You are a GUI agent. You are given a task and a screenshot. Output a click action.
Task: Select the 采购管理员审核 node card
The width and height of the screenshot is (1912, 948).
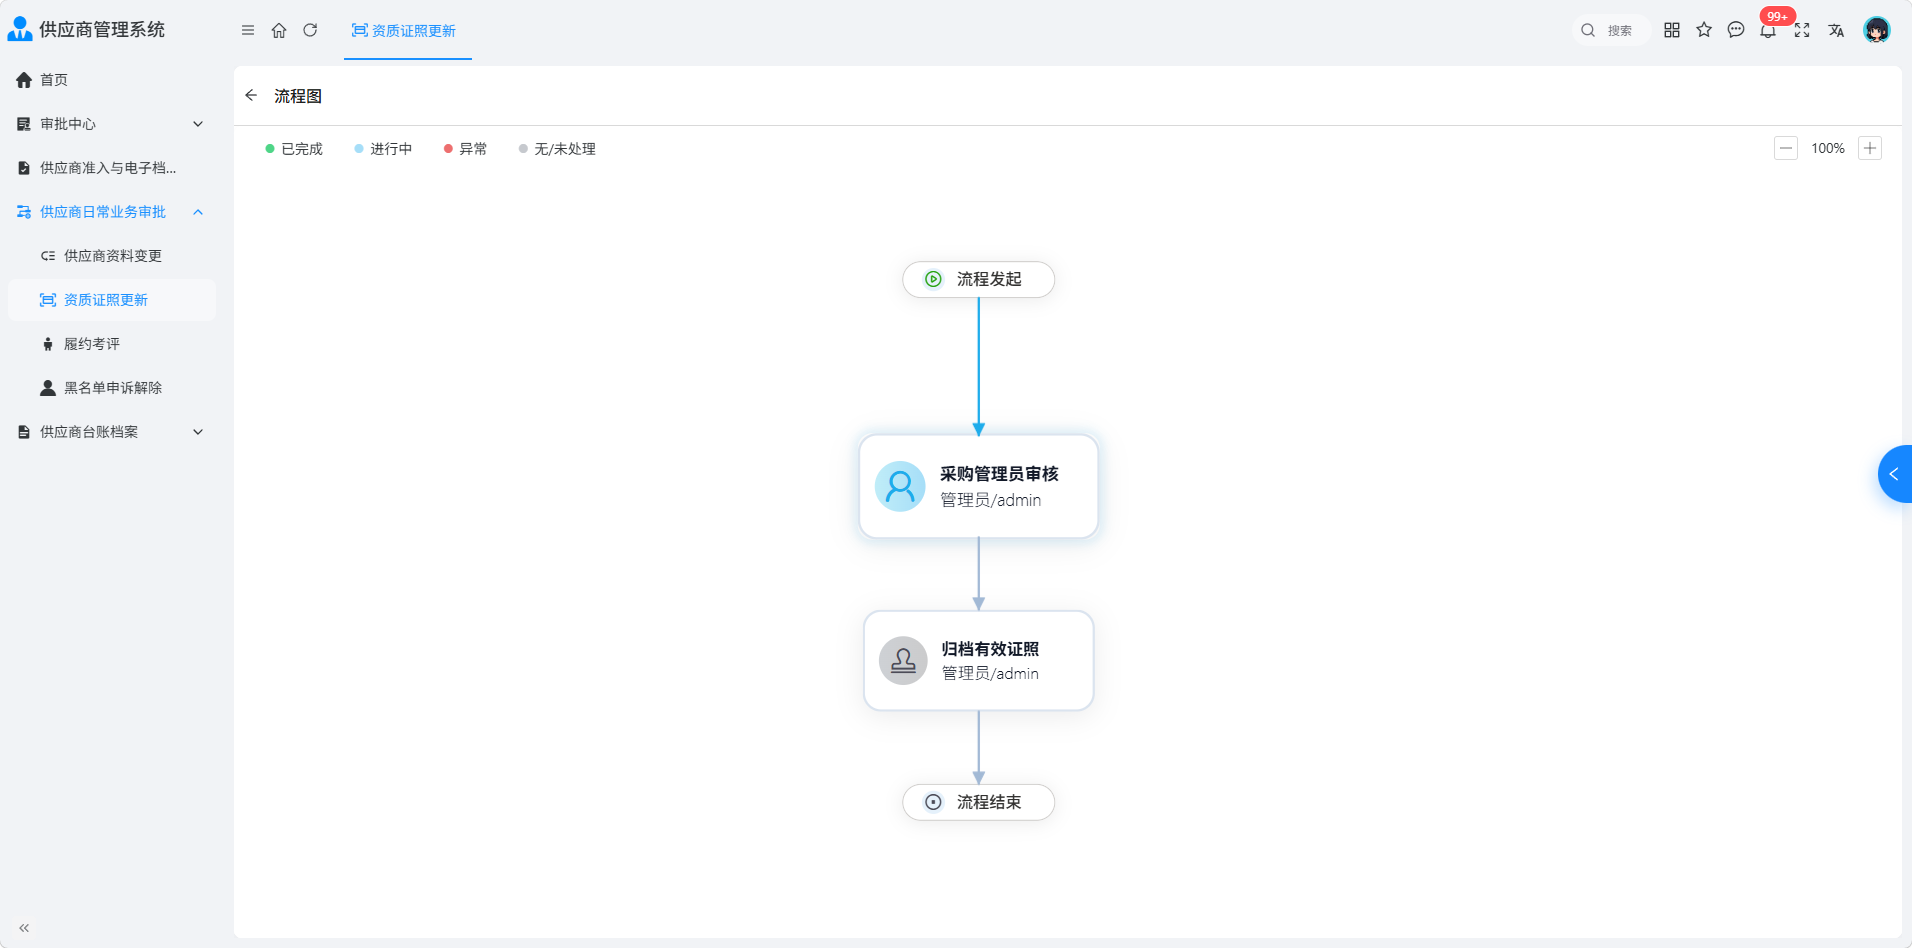coord(979,486)
